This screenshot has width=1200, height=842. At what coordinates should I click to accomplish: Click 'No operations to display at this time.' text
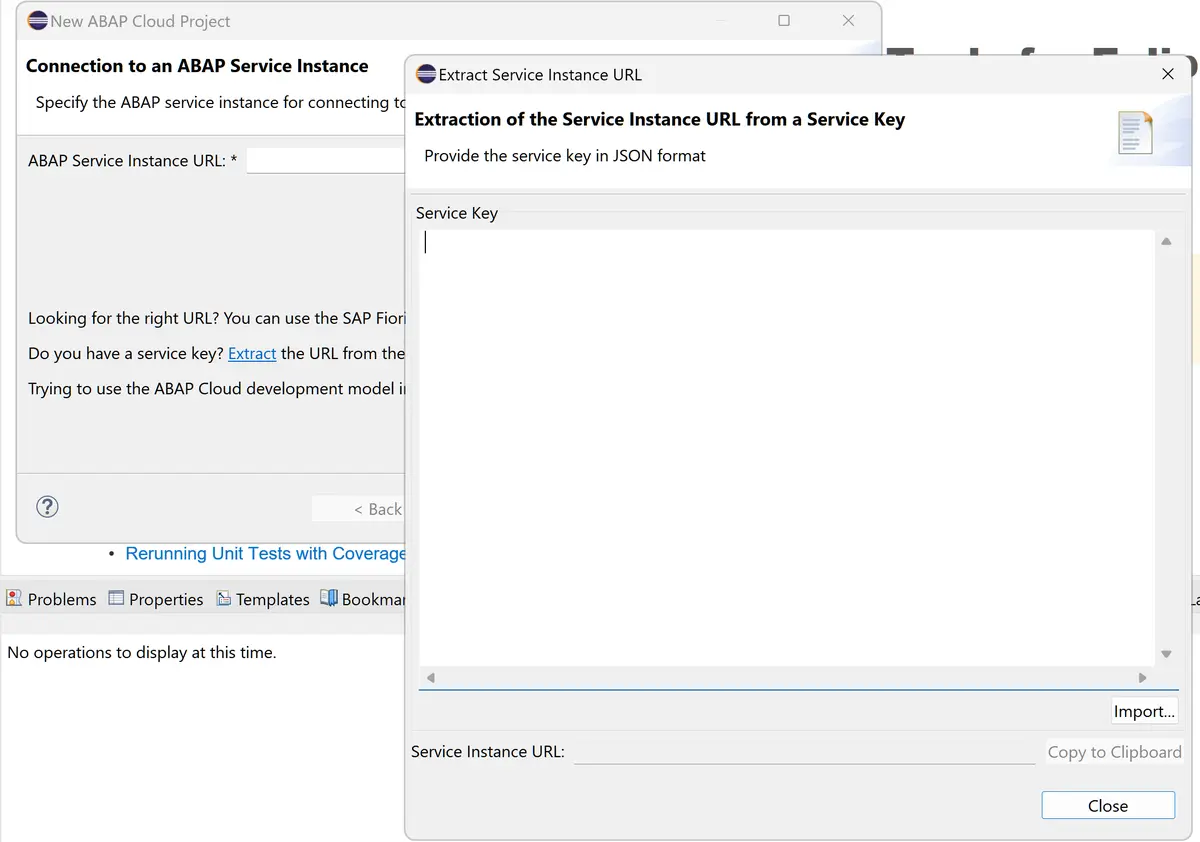point(142,652)
